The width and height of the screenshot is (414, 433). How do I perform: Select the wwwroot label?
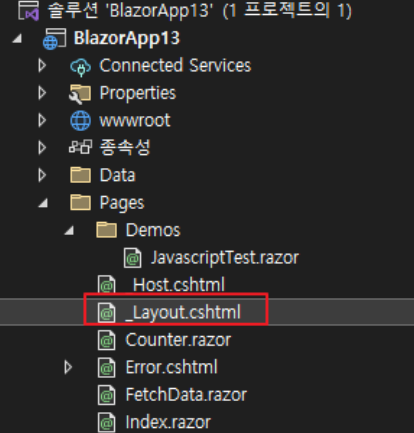[x=135, y=121]
